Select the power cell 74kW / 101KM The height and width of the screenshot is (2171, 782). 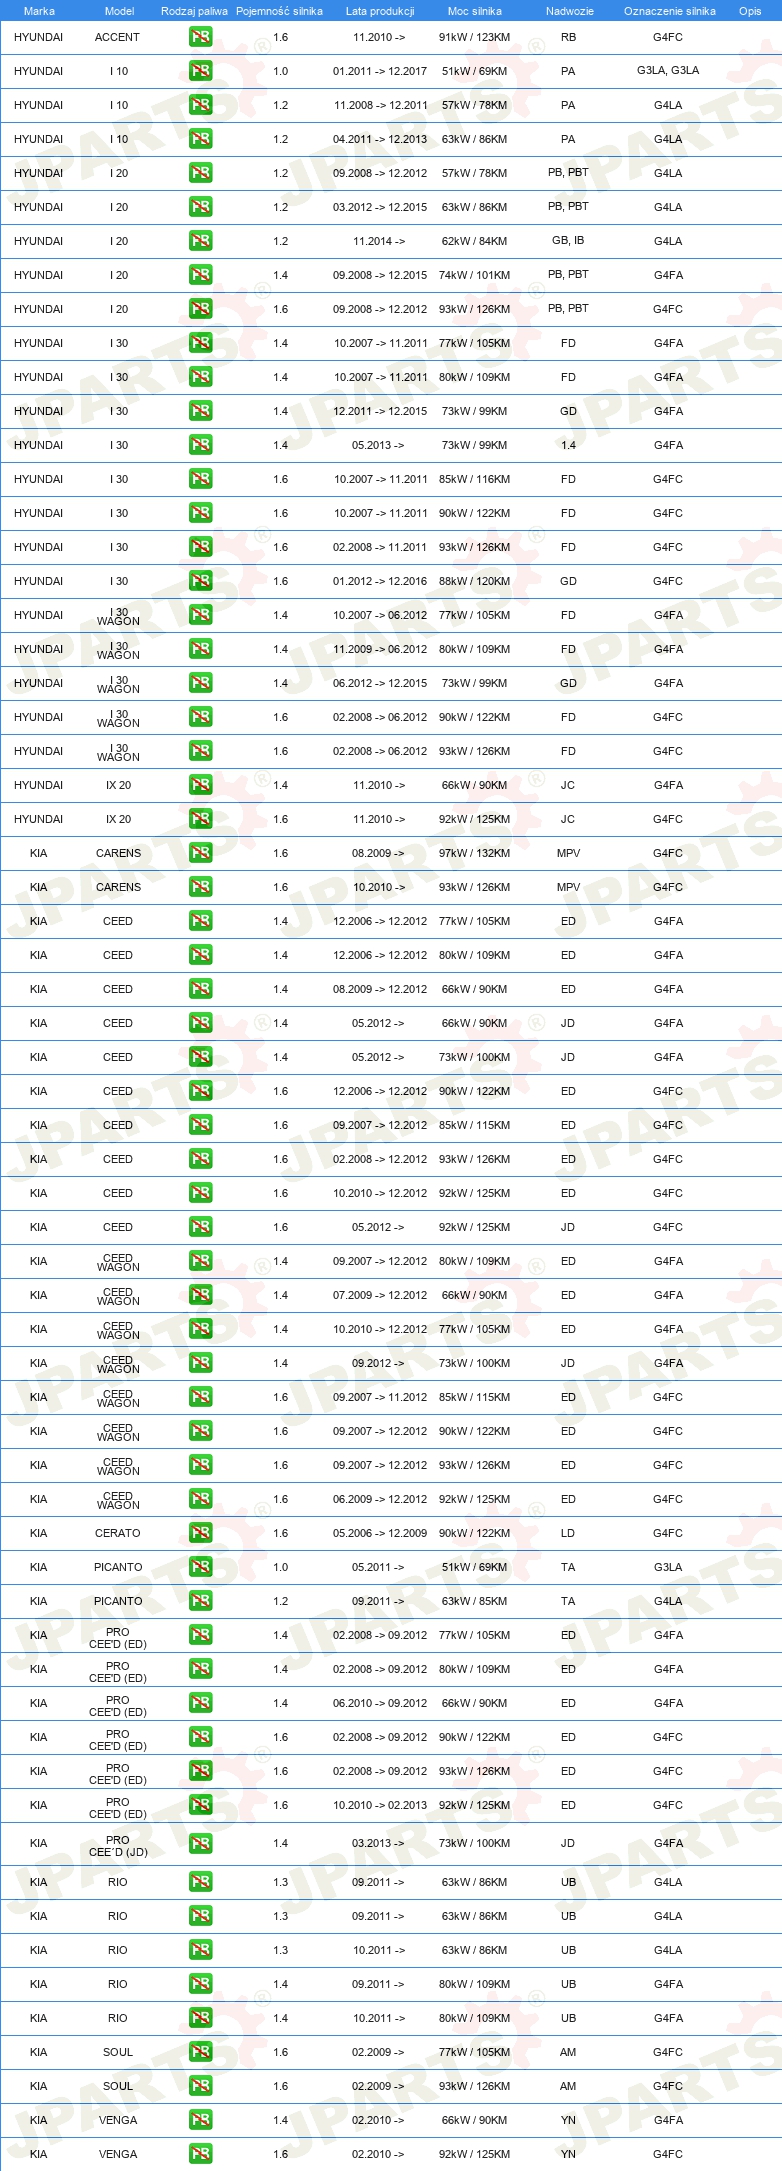[474, 275]
